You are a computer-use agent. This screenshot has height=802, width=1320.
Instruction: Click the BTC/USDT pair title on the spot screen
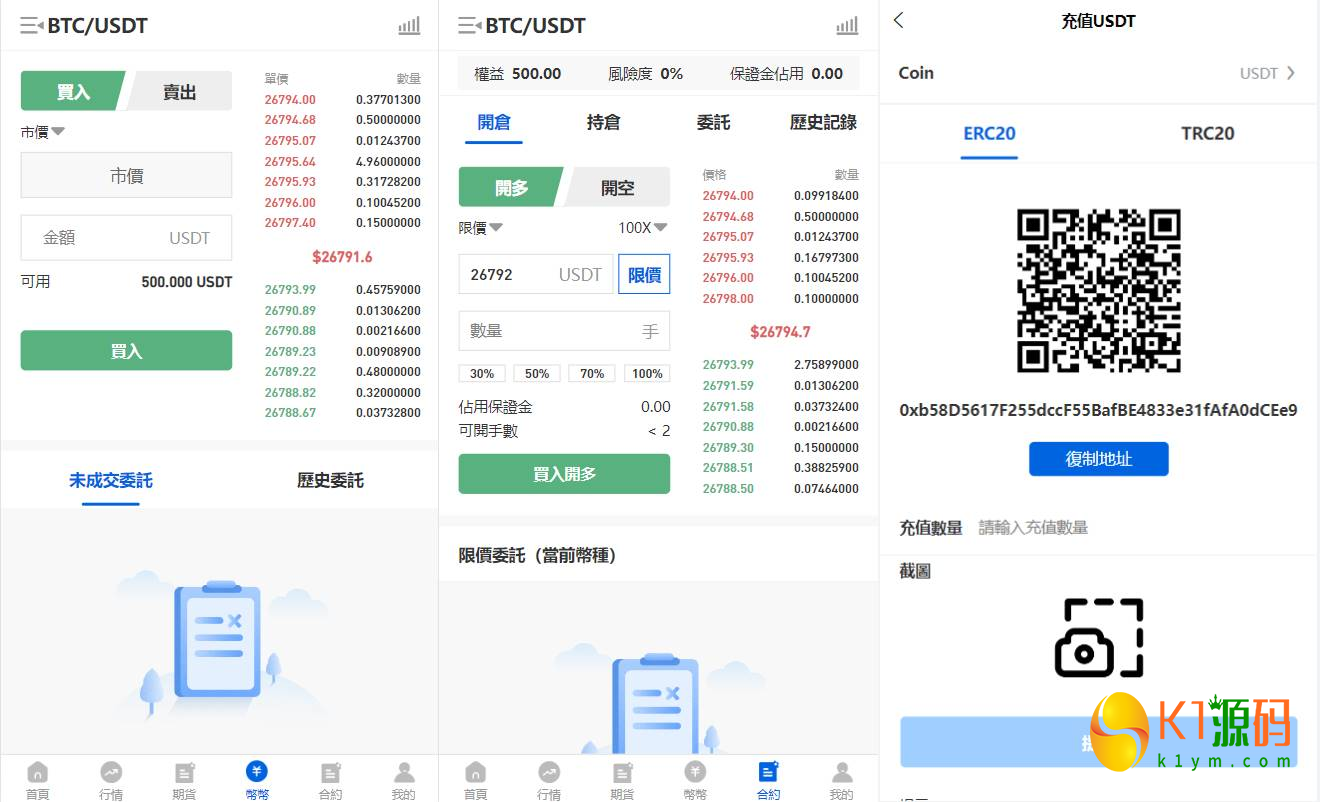pos(98,26)
